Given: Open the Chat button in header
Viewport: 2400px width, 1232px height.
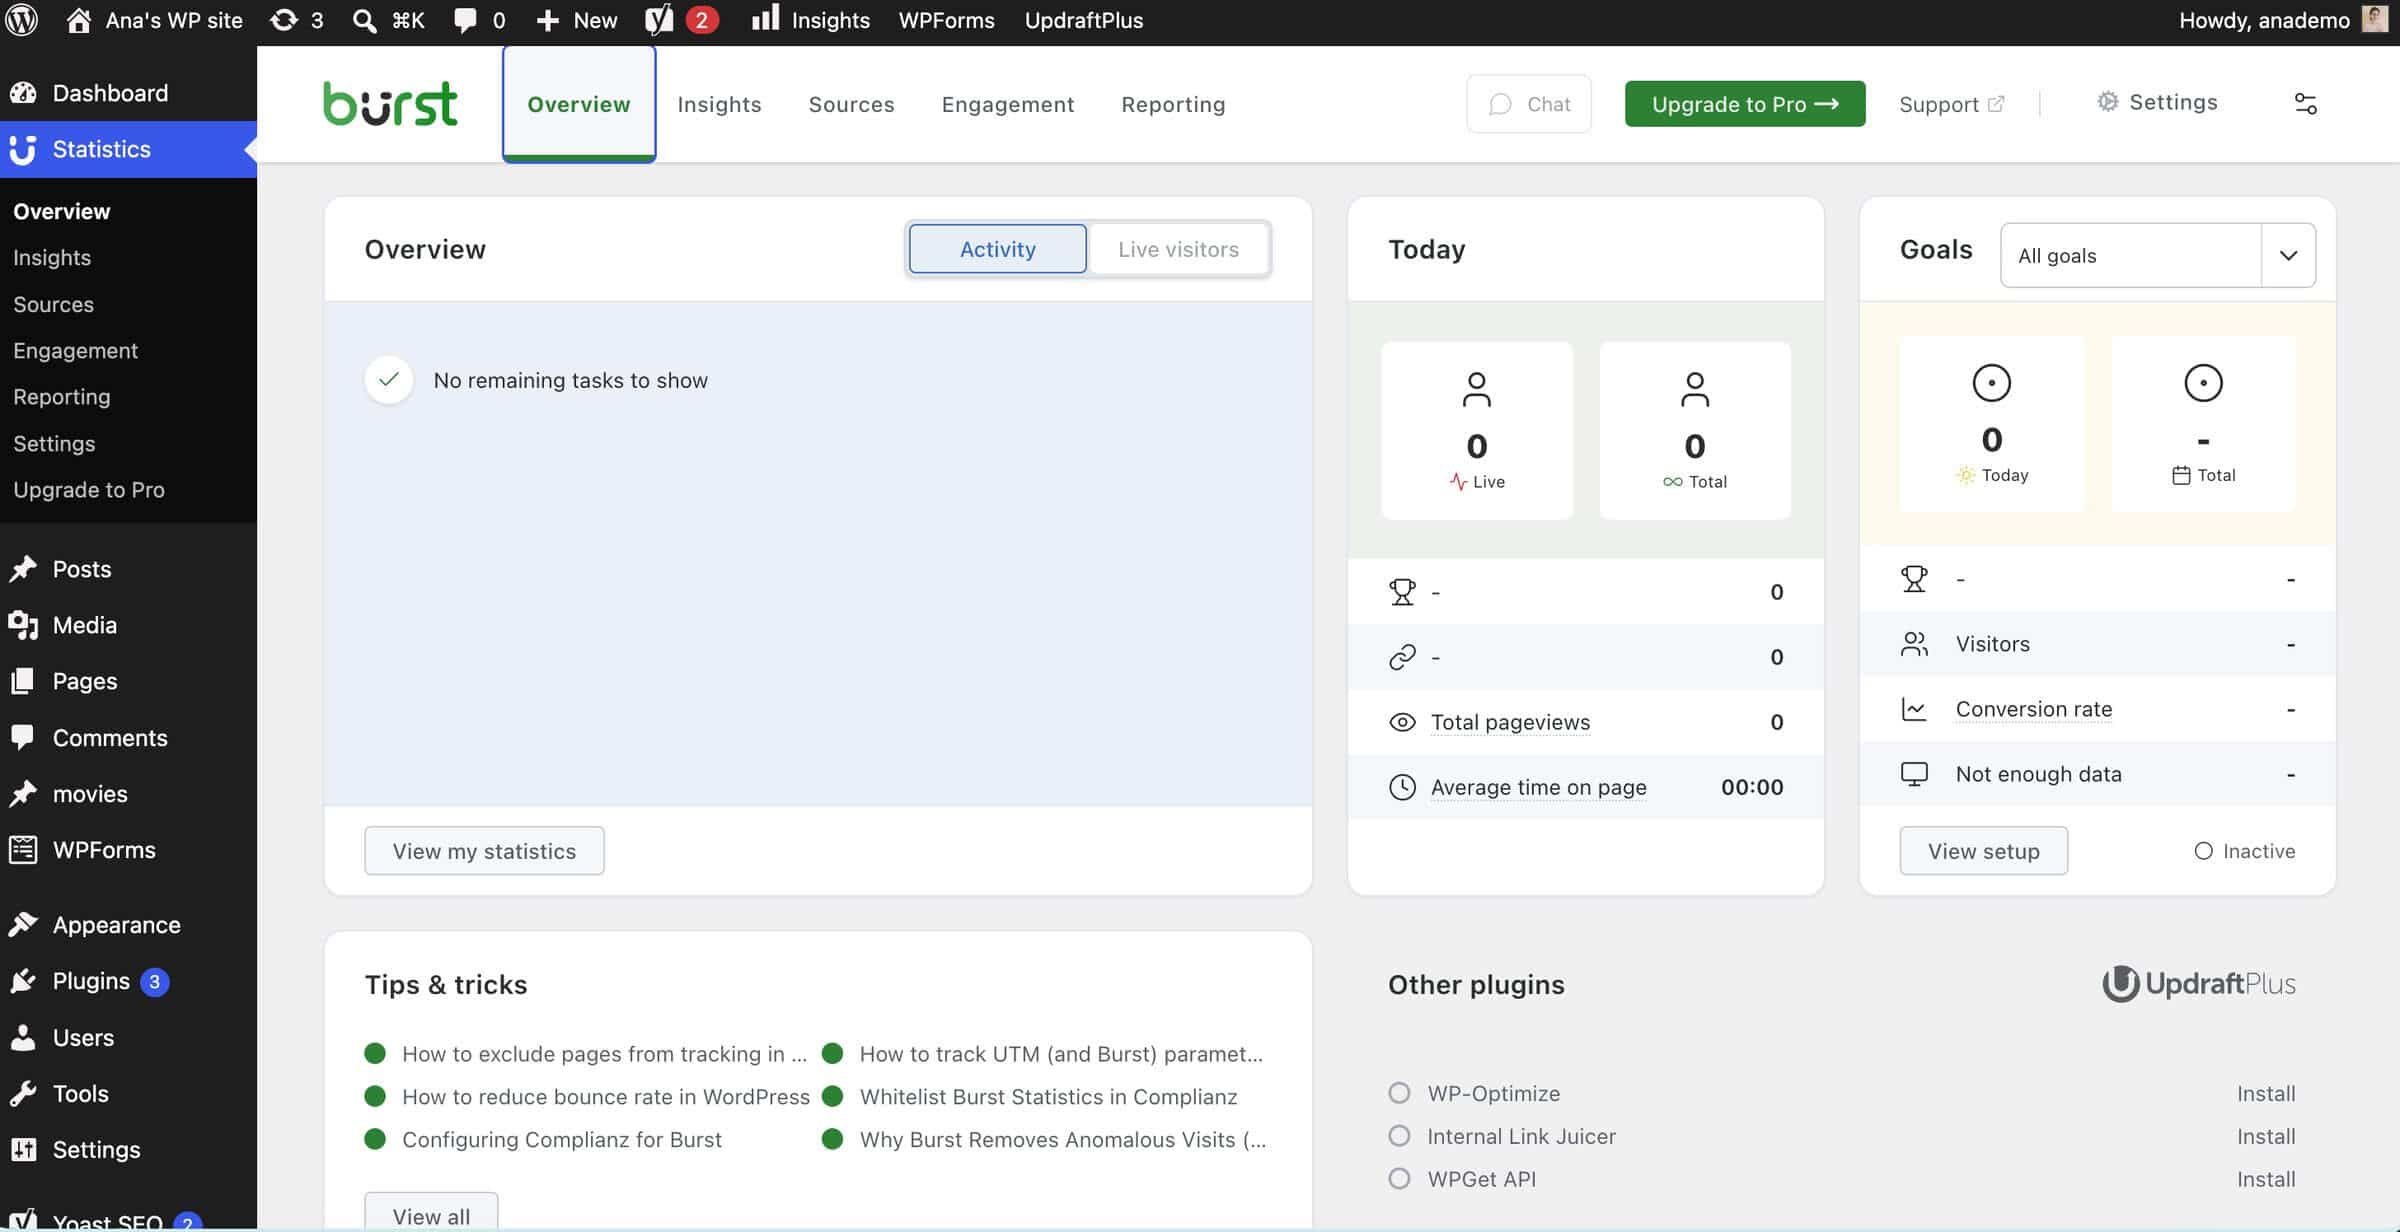Looking at the screenshot, I should click(1528, 104).
